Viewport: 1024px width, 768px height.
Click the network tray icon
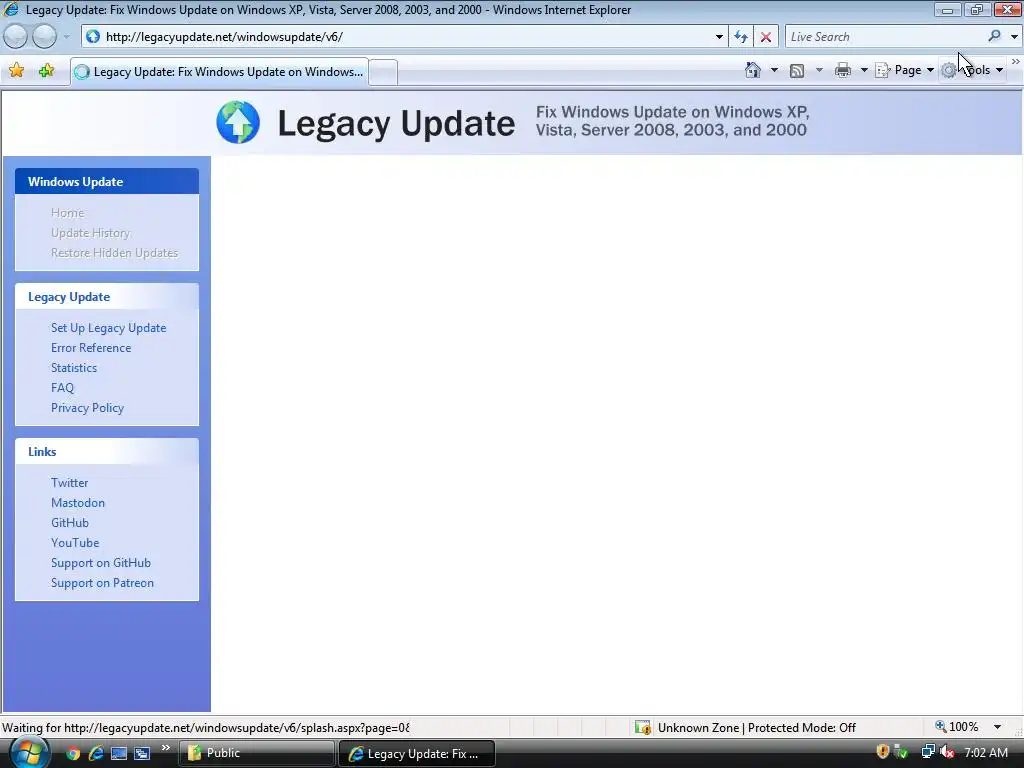click(927, 752)
